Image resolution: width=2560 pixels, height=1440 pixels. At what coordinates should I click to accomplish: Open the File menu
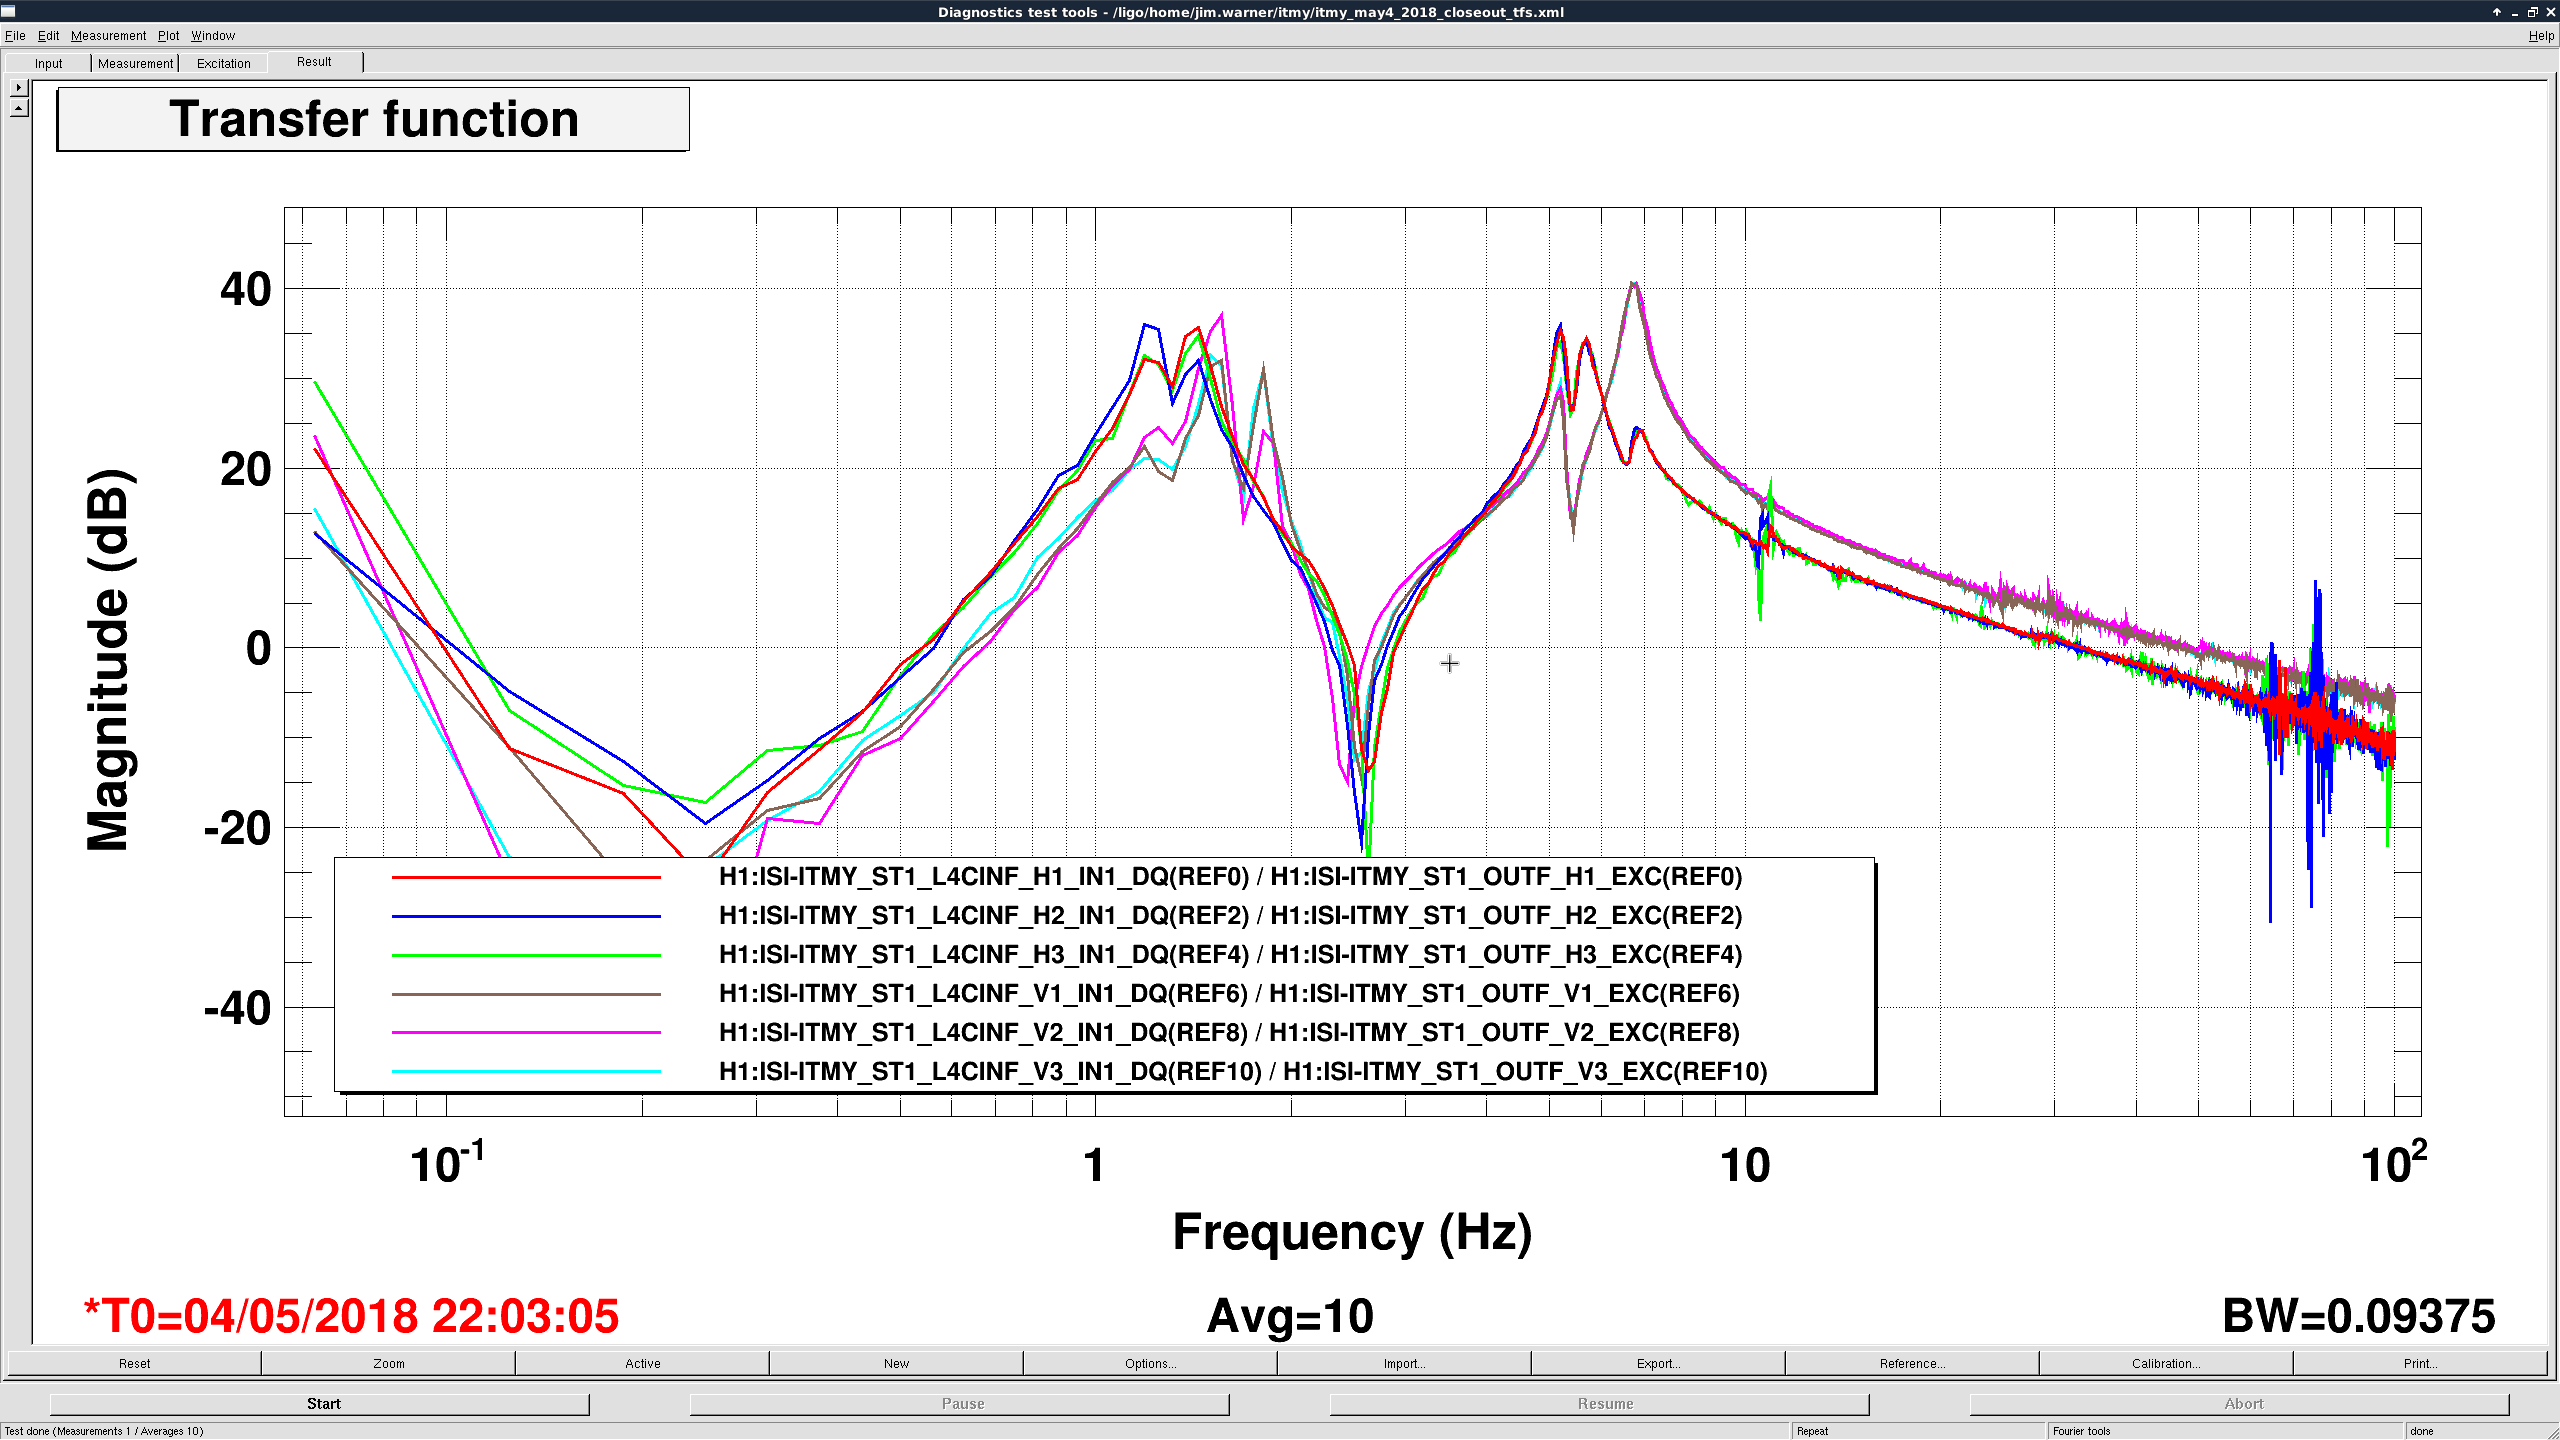(15, 35)
